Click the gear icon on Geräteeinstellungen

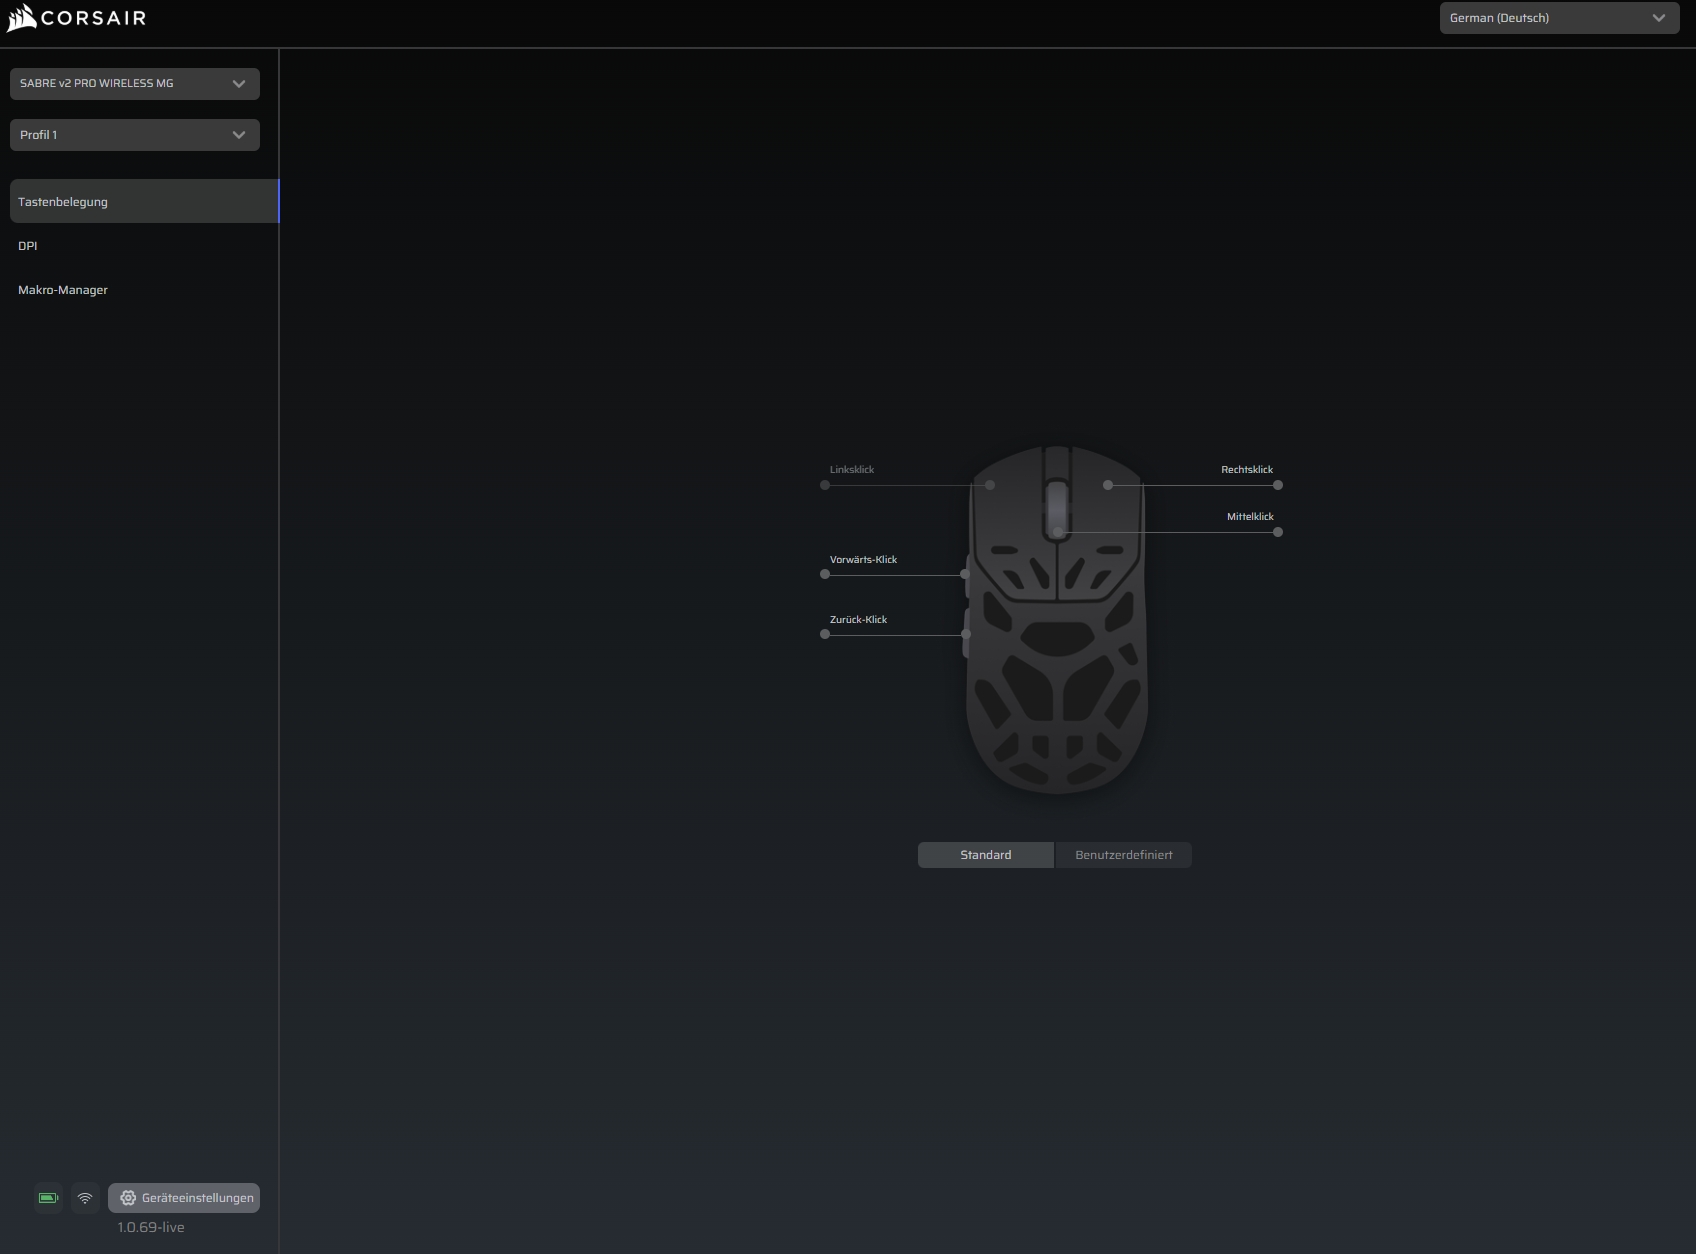point(127,1197)
